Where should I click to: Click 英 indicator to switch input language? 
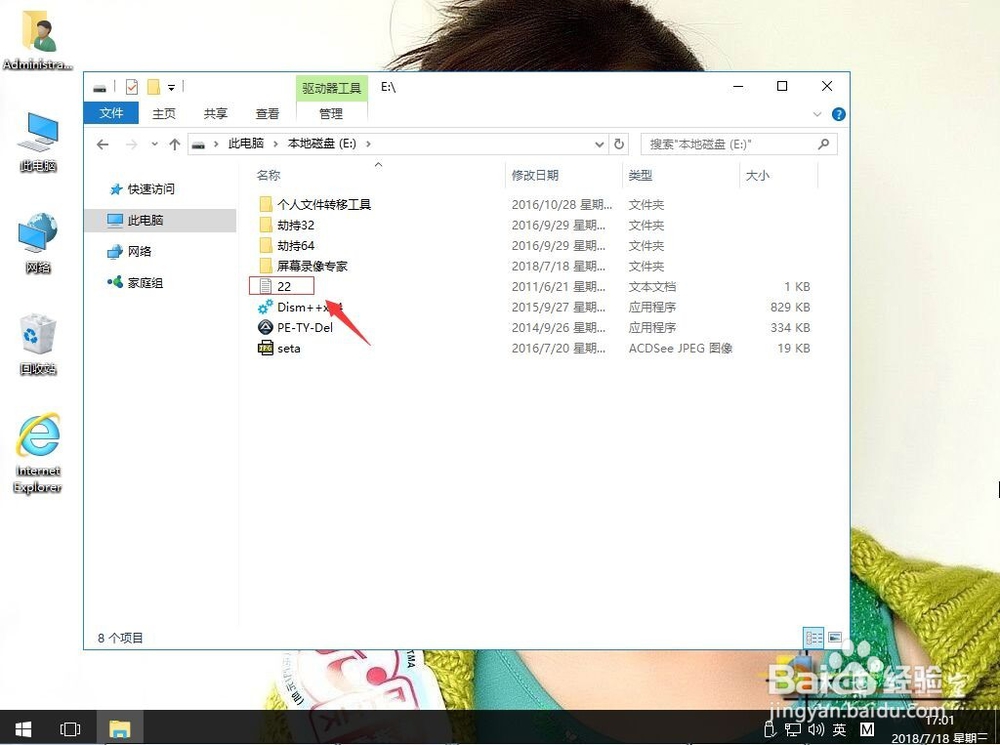[x=841, y=729]
